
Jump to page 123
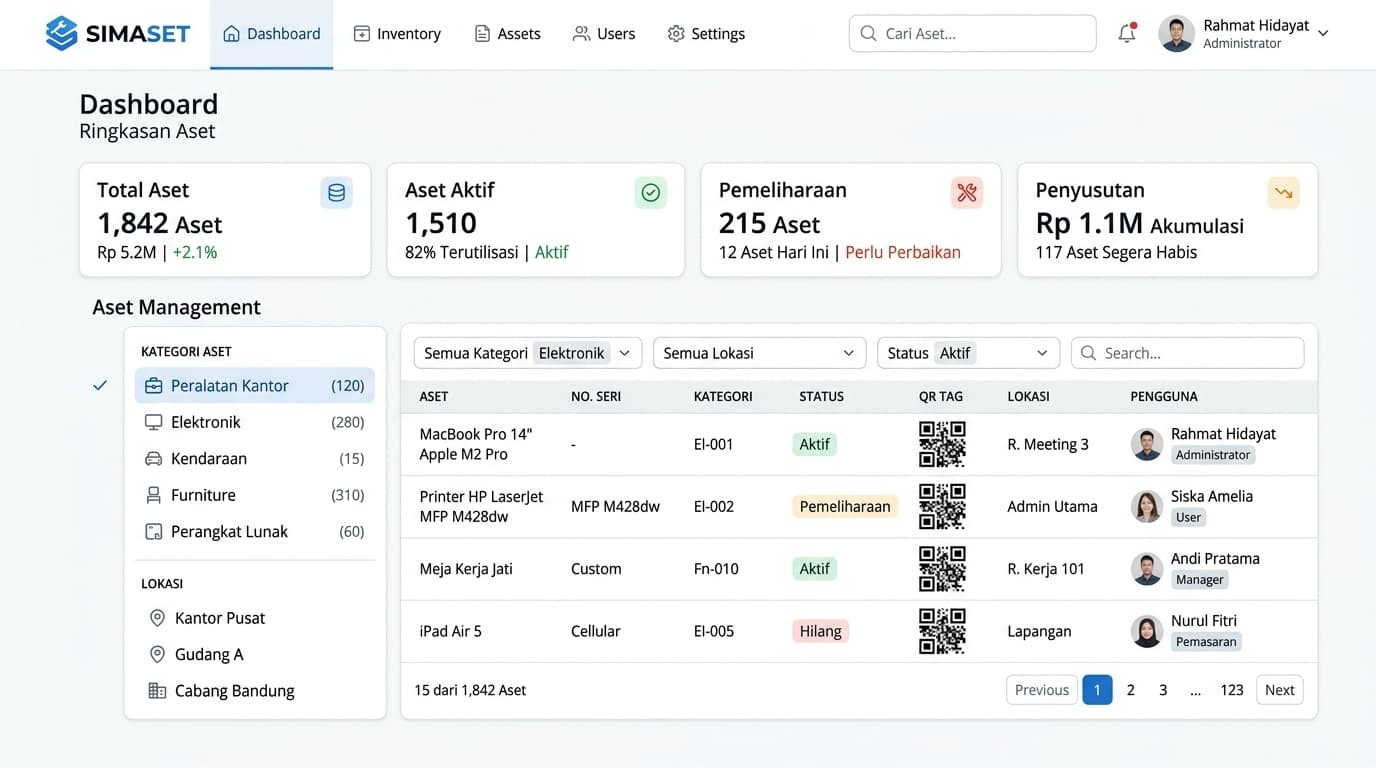pyautogui.click(x=1232, y=690)
